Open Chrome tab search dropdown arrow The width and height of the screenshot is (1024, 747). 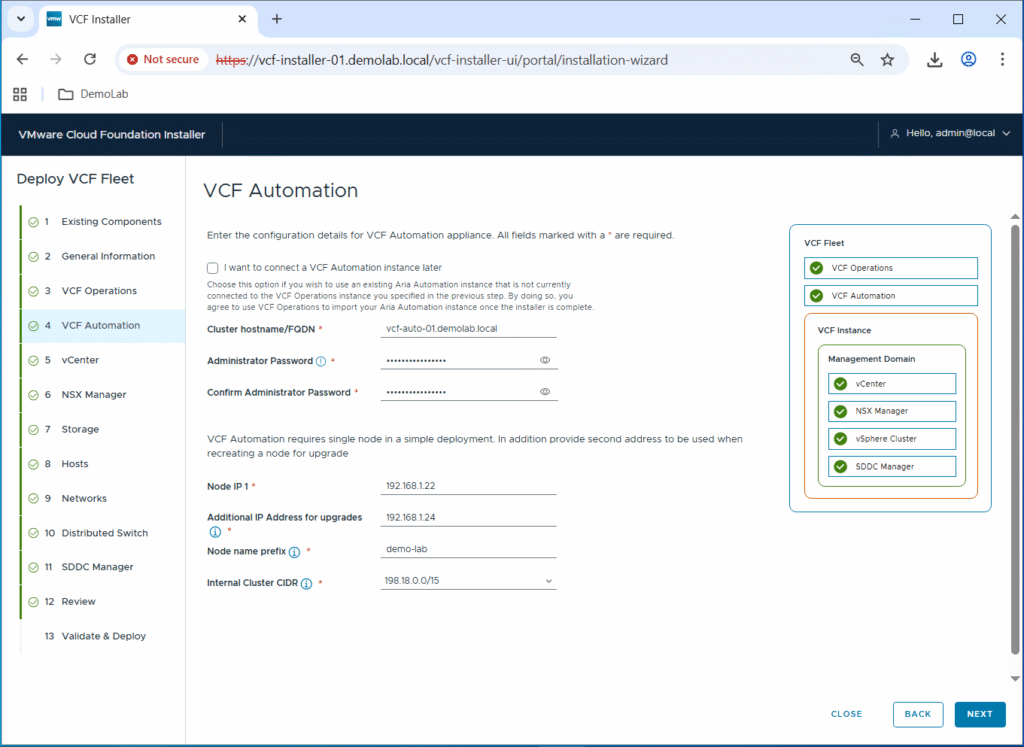point(20,19)
